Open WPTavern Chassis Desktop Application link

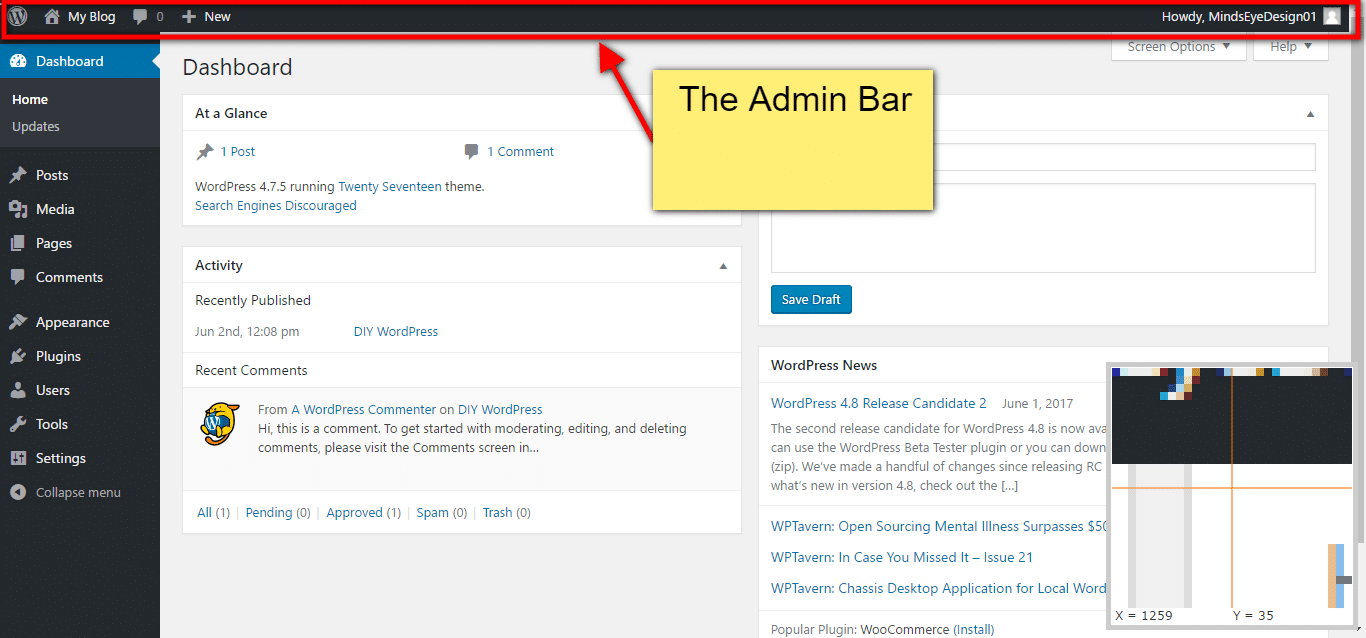(x=939, y=588)
